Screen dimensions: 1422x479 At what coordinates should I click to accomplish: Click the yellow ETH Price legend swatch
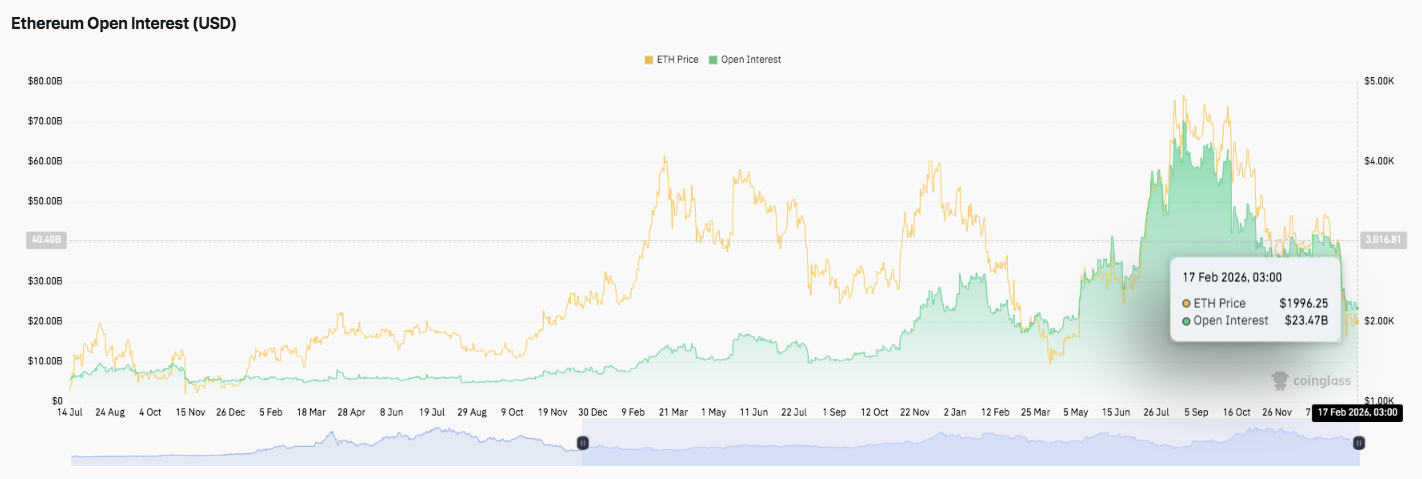click(x=648, y=60)
